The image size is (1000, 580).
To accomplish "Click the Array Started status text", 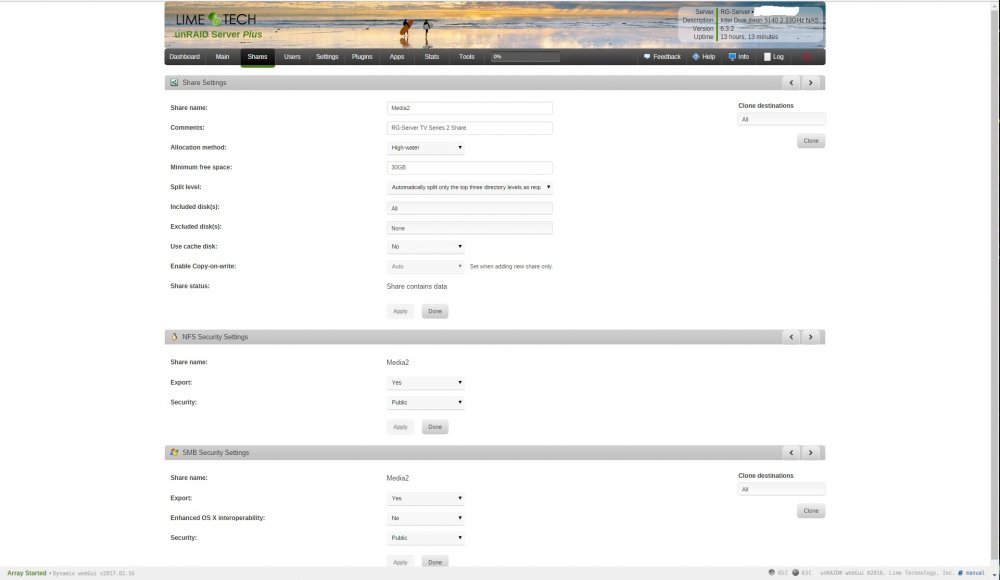I will pyautogui.click(x=27, y=573).
